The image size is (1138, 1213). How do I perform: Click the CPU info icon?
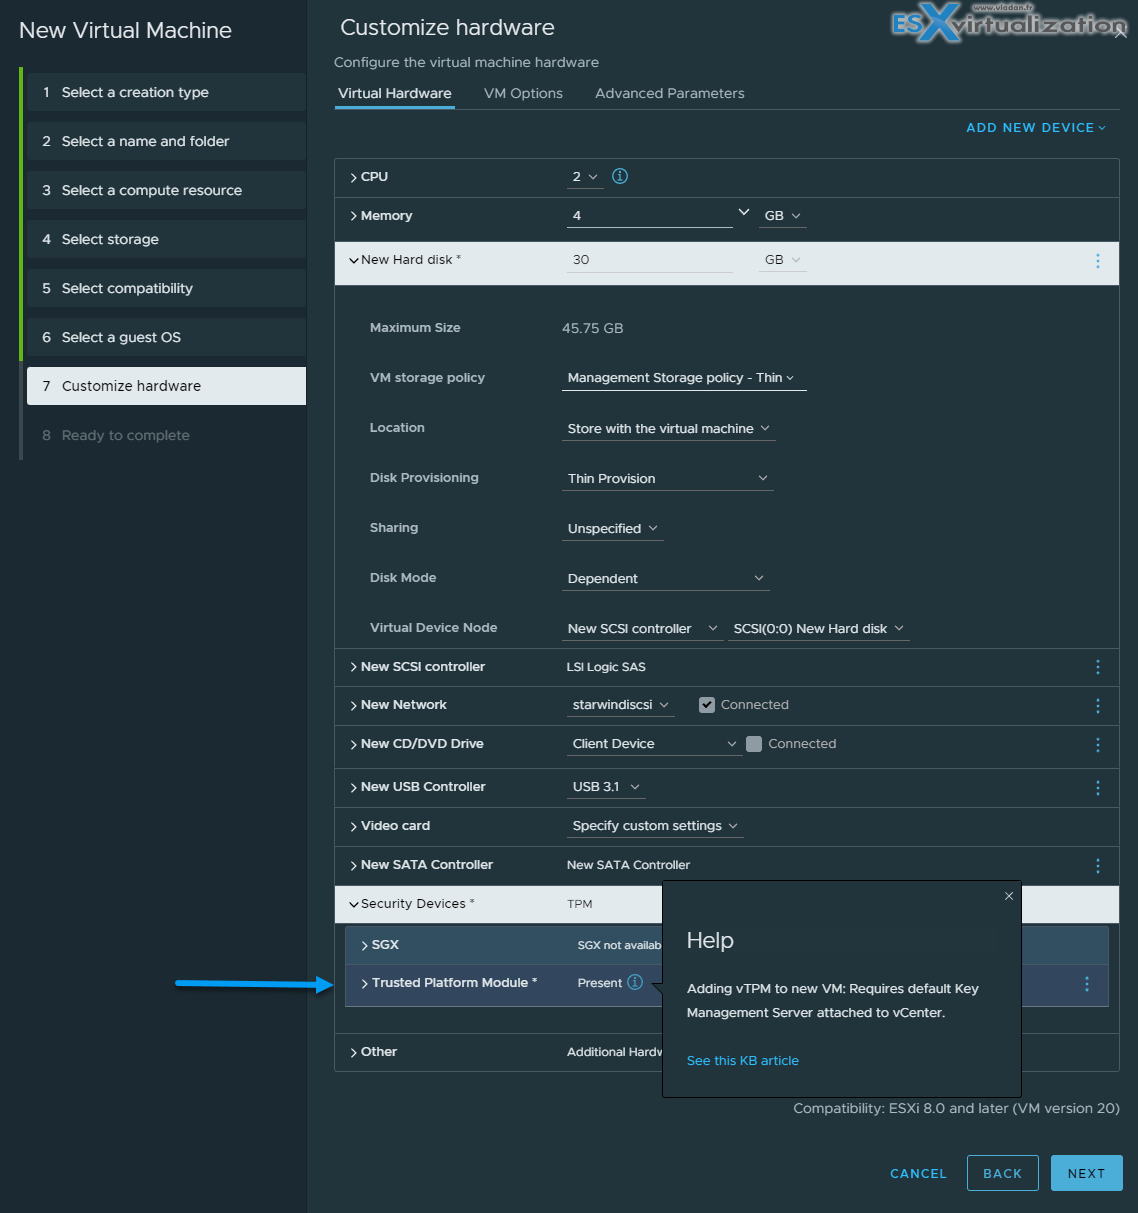(x=620, y=176)
